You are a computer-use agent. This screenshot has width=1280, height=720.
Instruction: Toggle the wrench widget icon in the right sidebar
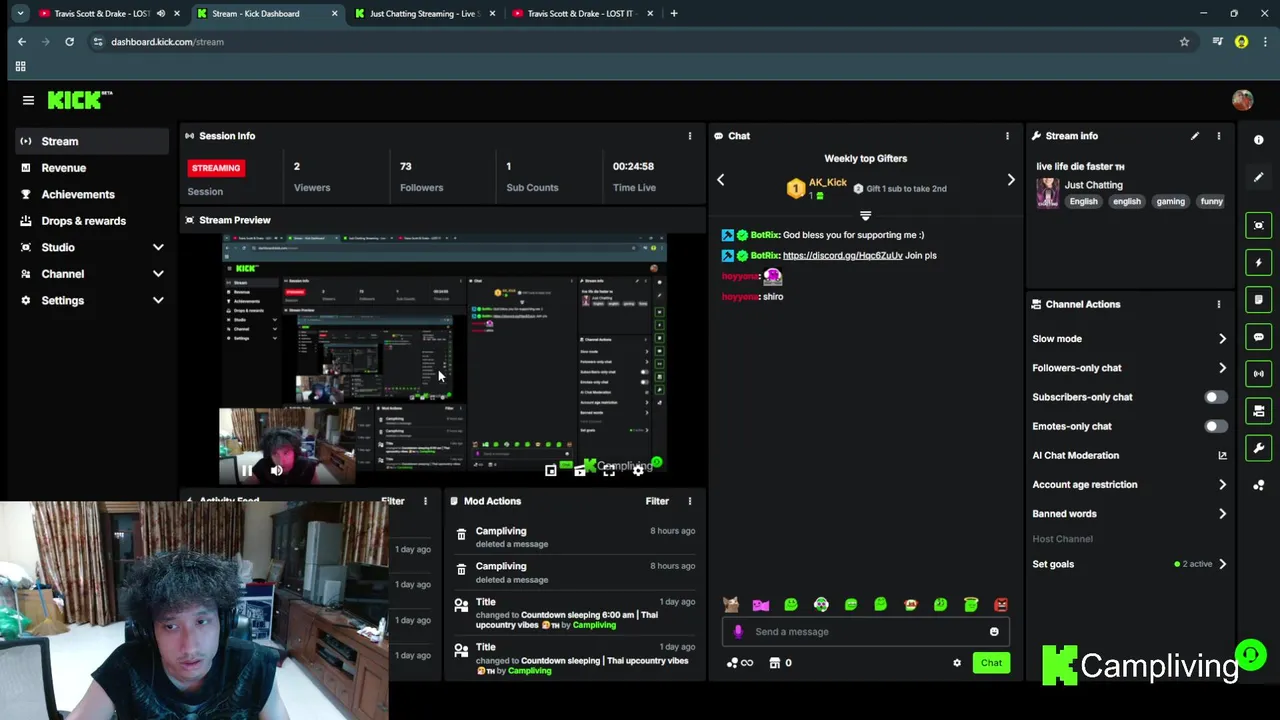point(1259,448)
